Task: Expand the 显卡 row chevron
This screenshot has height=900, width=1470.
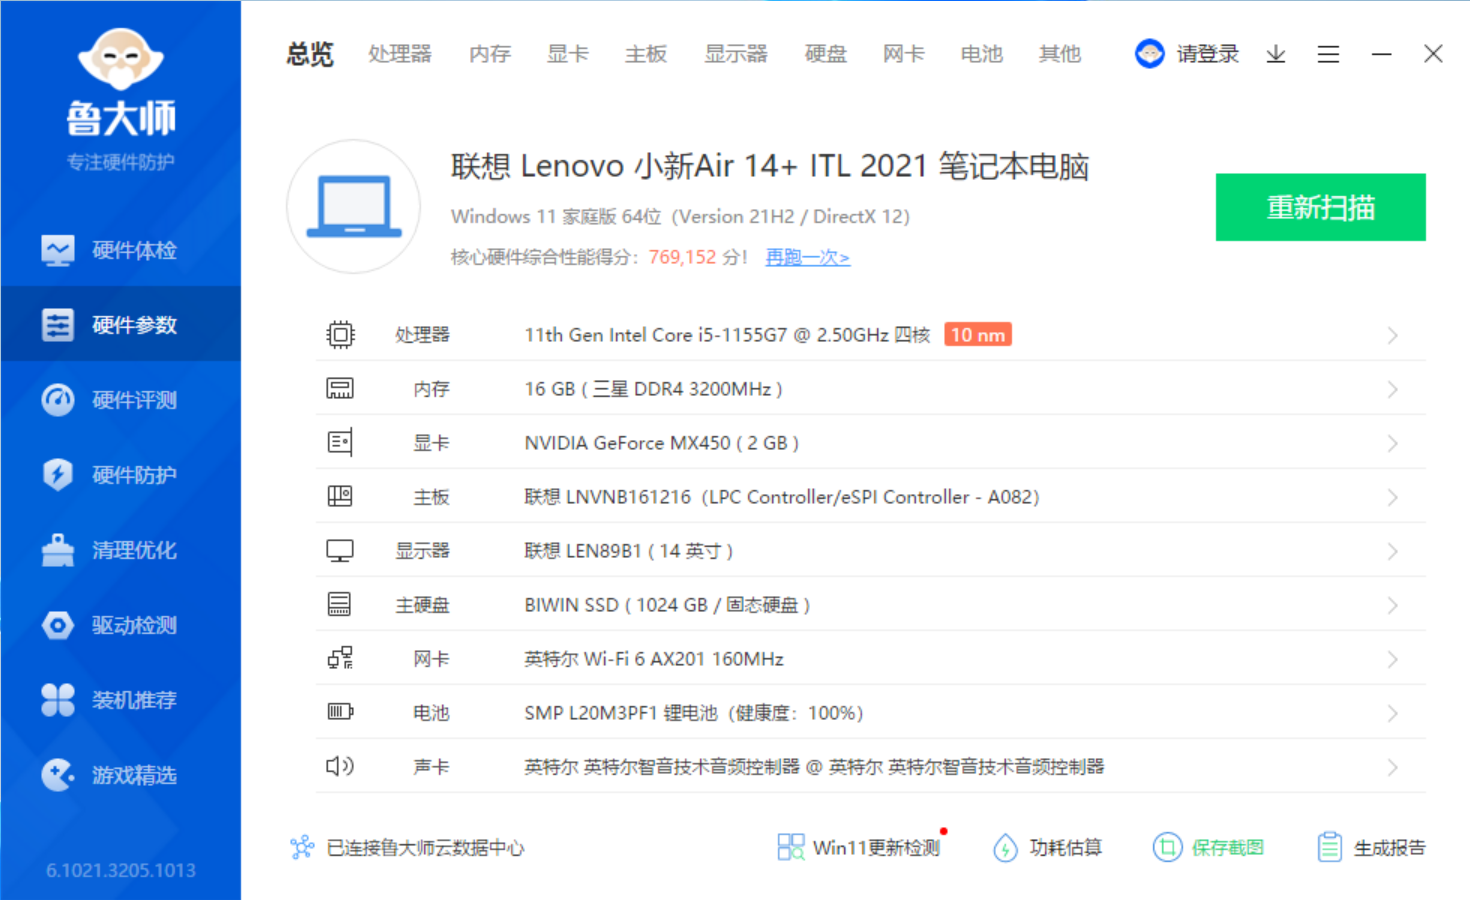Action: pyautogui.click(x=1392, y=443)
